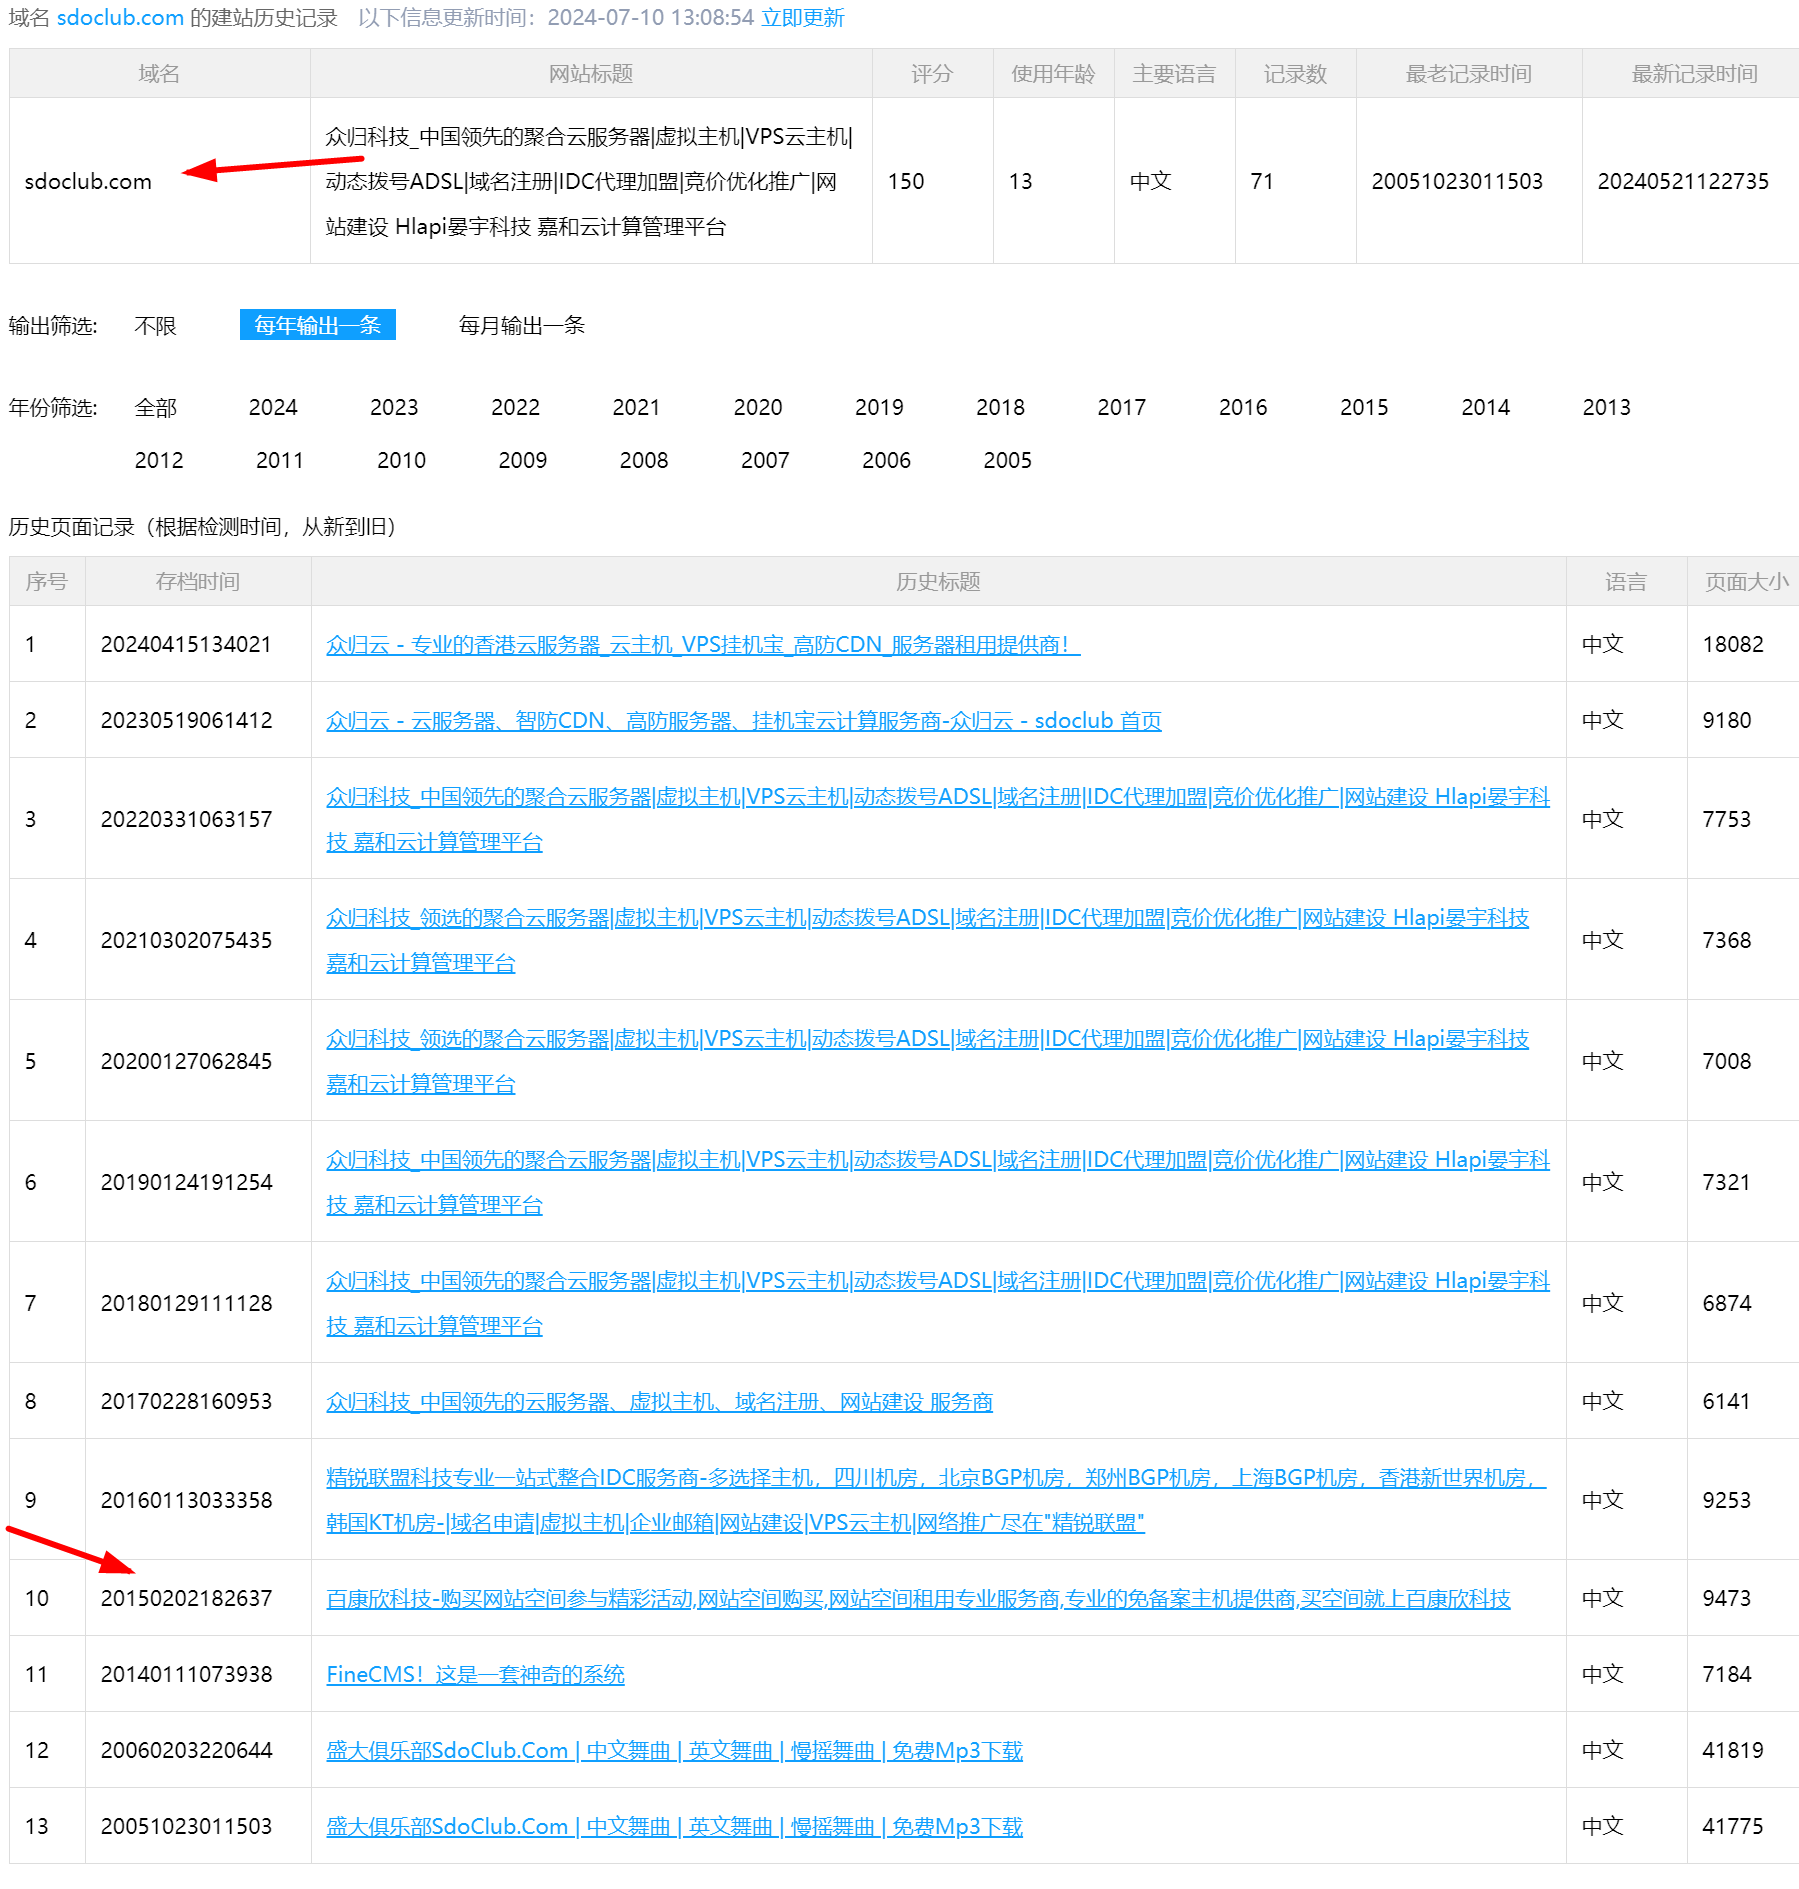Viewport: 1799px width, 1889px height.
Task: Open the 2005 盛大俱乐部SdoClub.Com title link
Action: click(x=674, y=1827)
